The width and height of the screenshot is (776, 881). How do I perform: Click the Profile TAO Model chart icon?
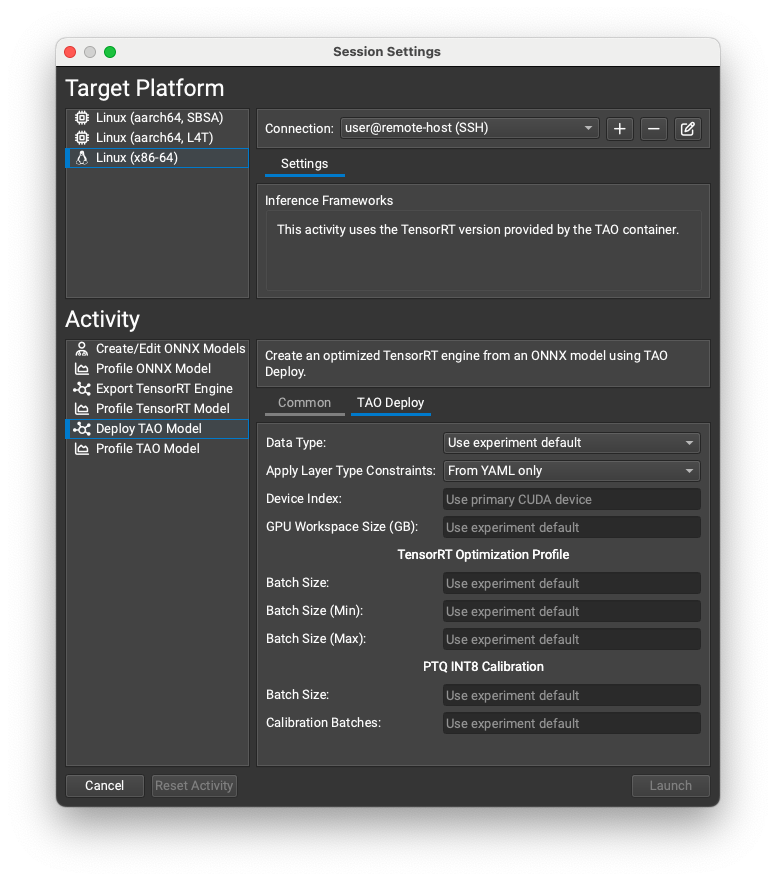[x=81, y=448]
